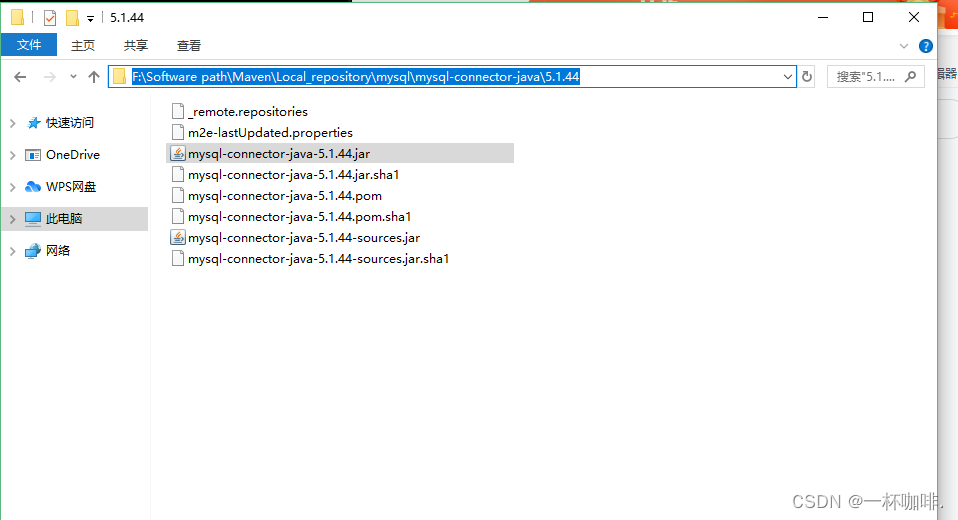The width and height of the screenshot is (958, 520).
Task: Select OneDrive in navigation pane
Action: click(x=73, y=155)
